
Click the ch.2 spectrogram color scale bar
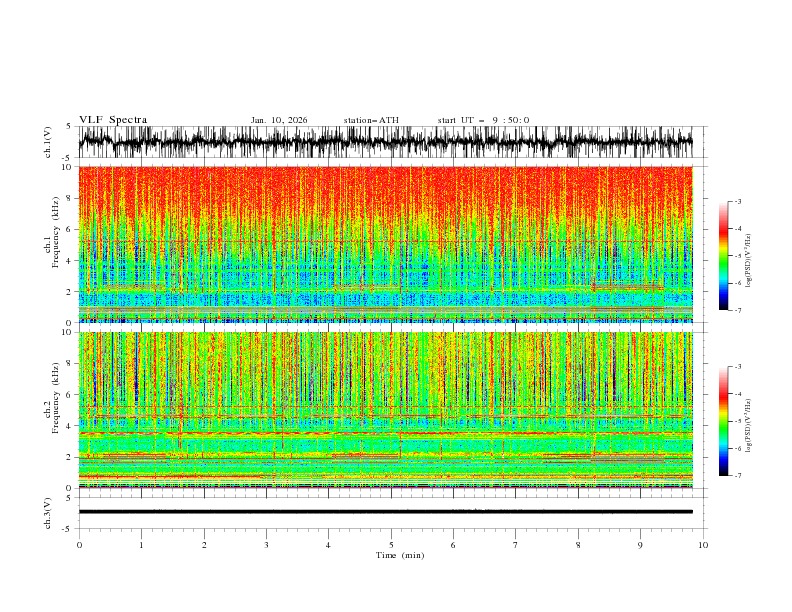[x=724, y=421]
